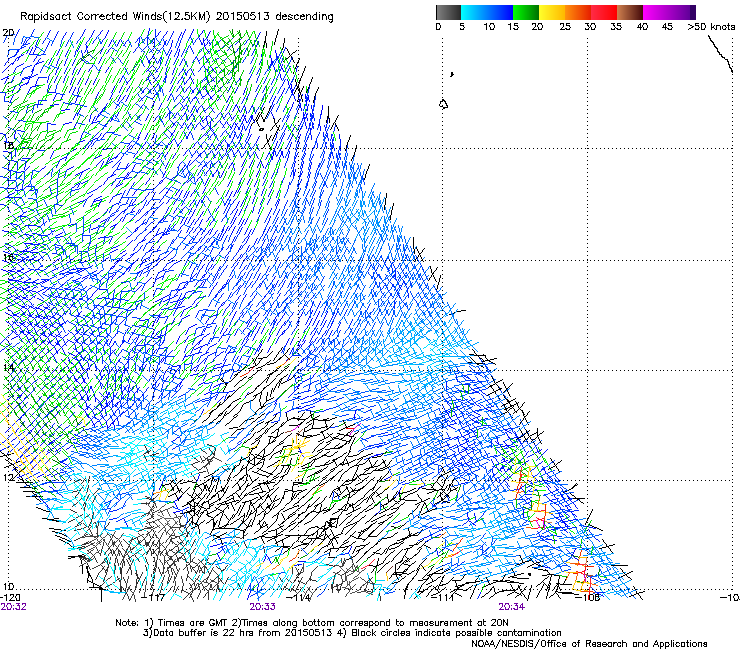Screen dimensions: 740x650
Task: Click the coastline outline under '>50 knots' label
Action: [719, 53]
